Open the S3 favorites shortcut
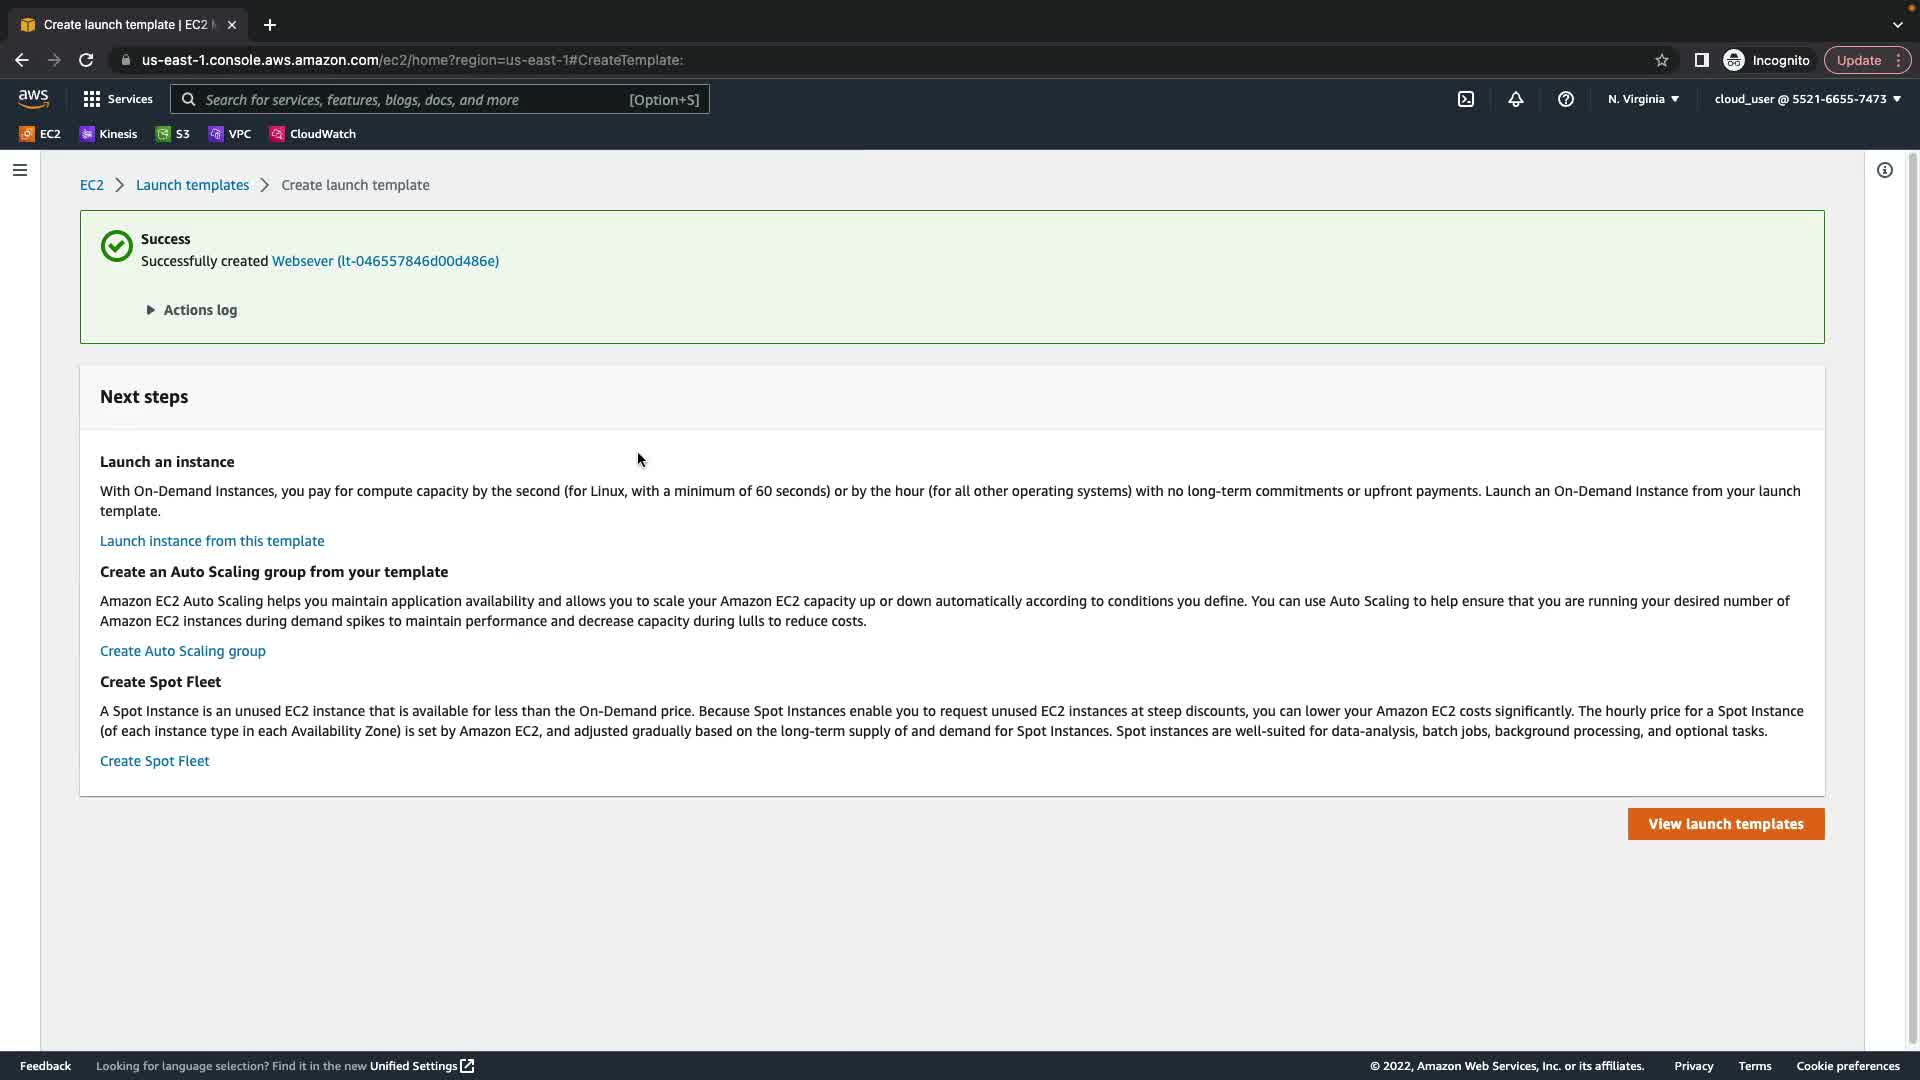Image resolution: width=1920 pixels, height=1080 pixels. point(173,134)
